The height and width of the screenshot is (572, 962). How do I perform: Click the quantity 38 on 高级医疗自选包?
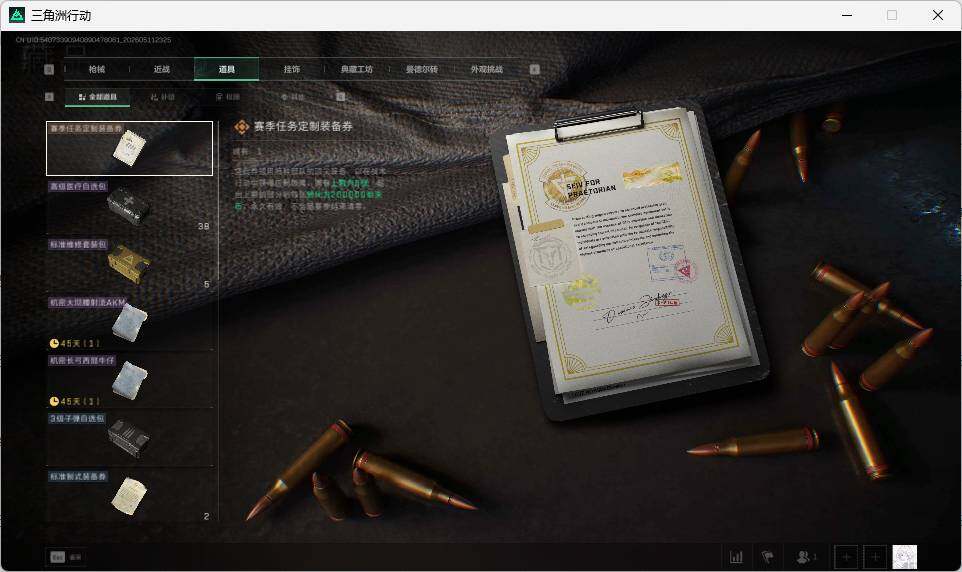point(204,226)
